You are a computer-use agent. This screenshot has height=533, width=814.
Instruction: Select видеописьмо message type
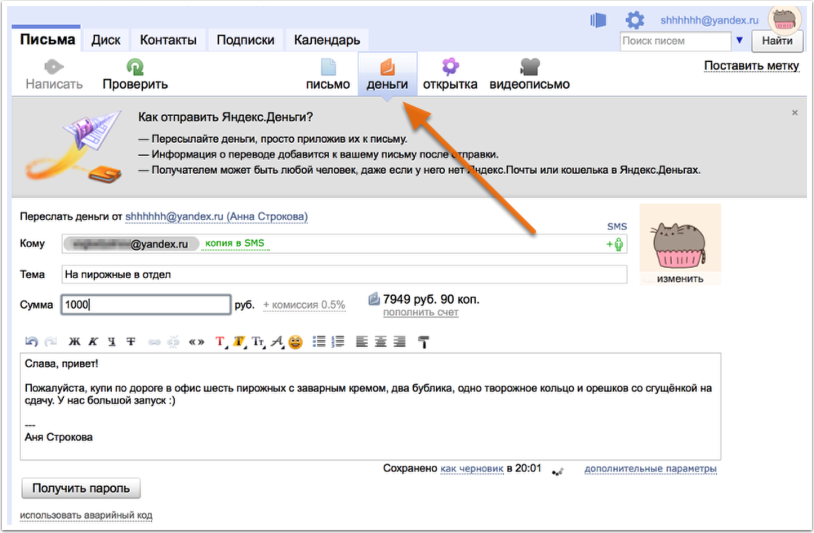point(530,75)
